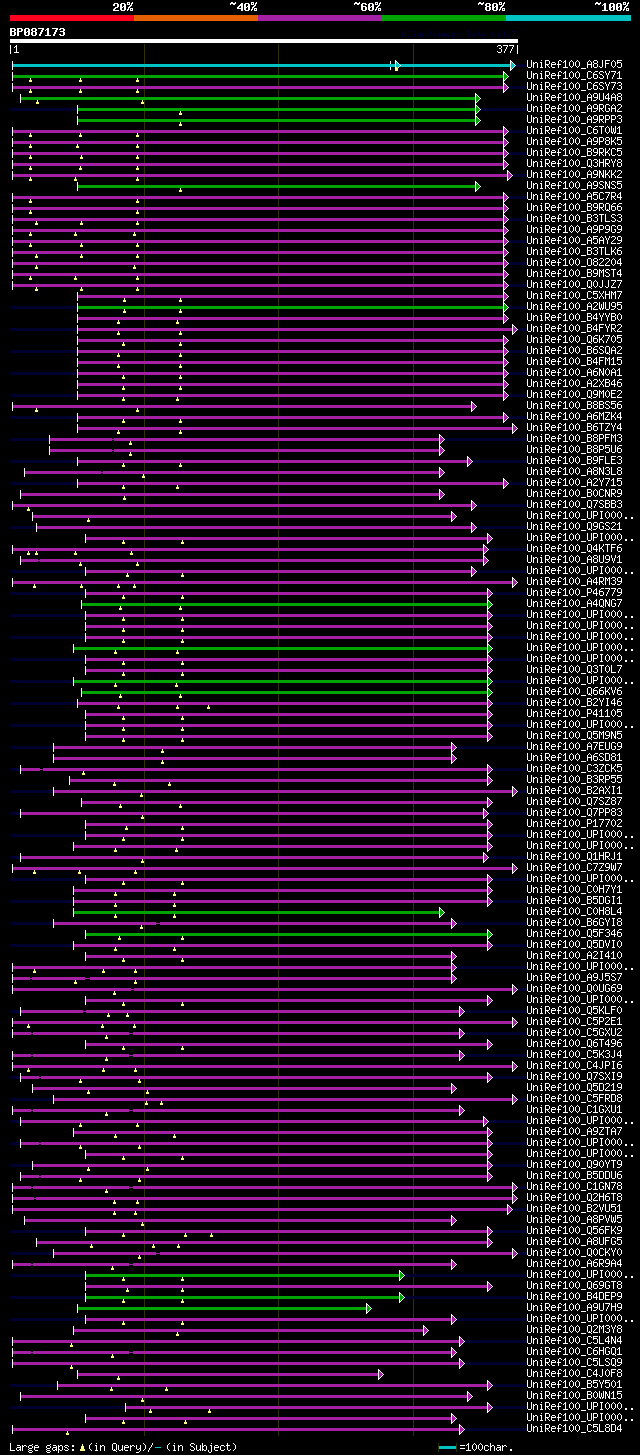Open hit UniRef100_B9RKC5

(574, 153)
